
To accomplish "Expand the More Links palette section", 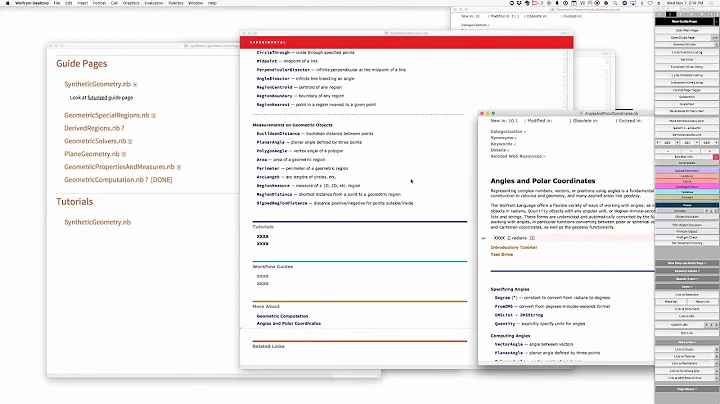I will (x=686, y=342).
